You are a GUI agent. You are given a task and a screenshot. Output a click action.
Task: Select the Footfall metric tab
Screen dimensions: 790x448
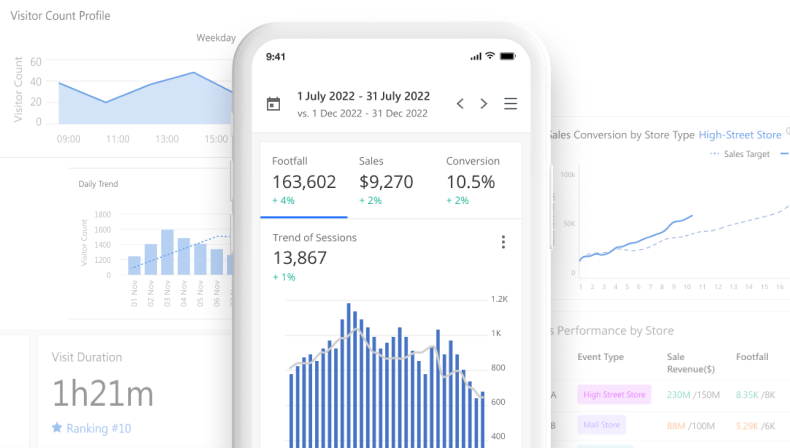coord(304,180)
